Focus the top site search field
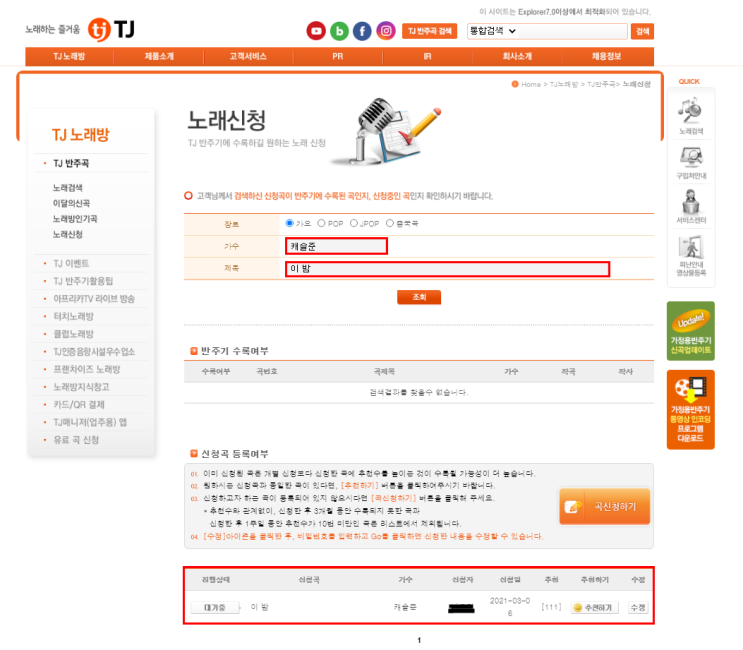The image size is (743, 650). [572, 31]
